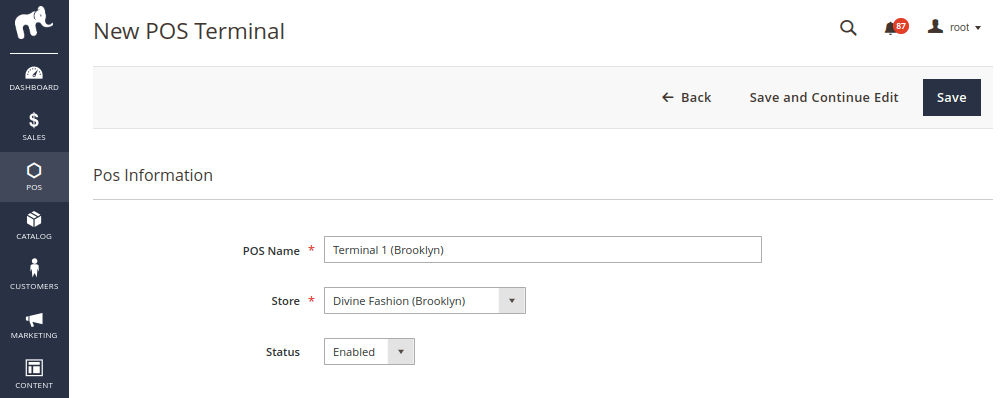Open the Catalog box menu
Image resolution: width=1000 pixels, height=398 pixels.
[x=34, y=226]
